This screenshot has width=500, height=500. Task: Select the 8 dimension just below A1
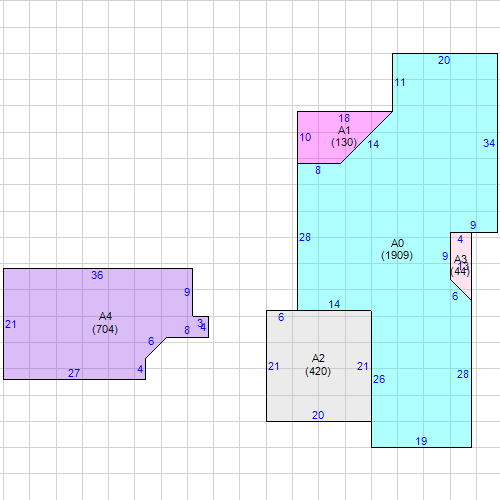pos(318,170)
